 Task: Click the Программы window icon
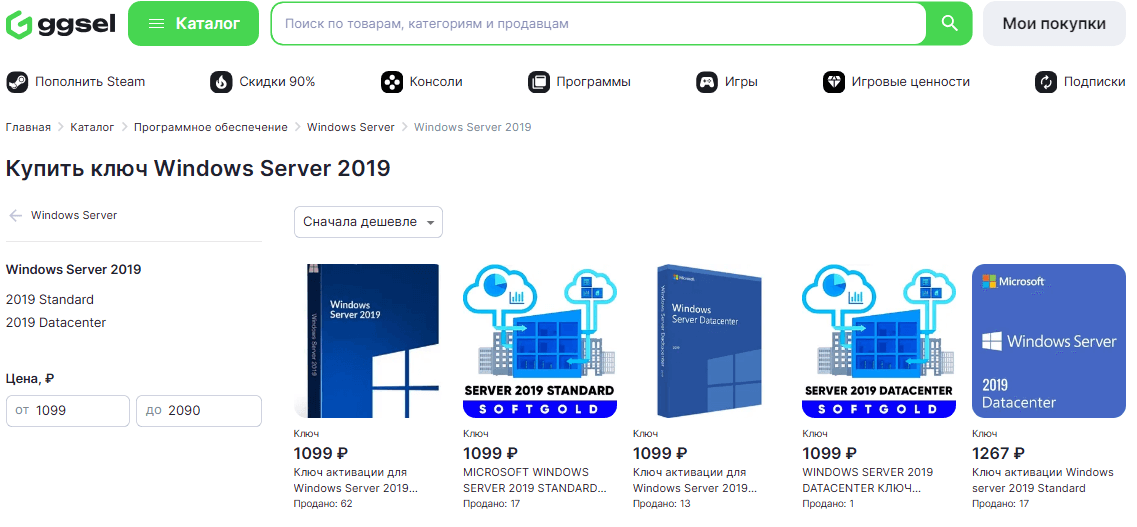point(539,82)
